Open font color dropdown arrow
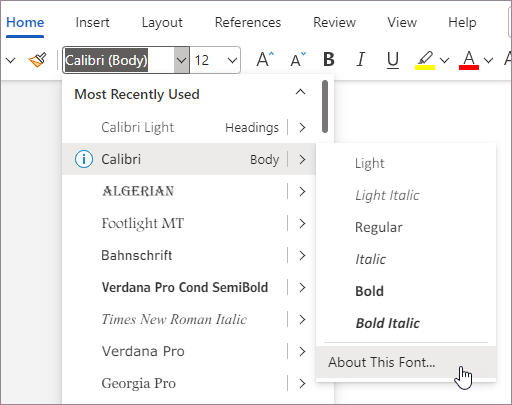Screen dimensions: 512x405 point(488,60)
